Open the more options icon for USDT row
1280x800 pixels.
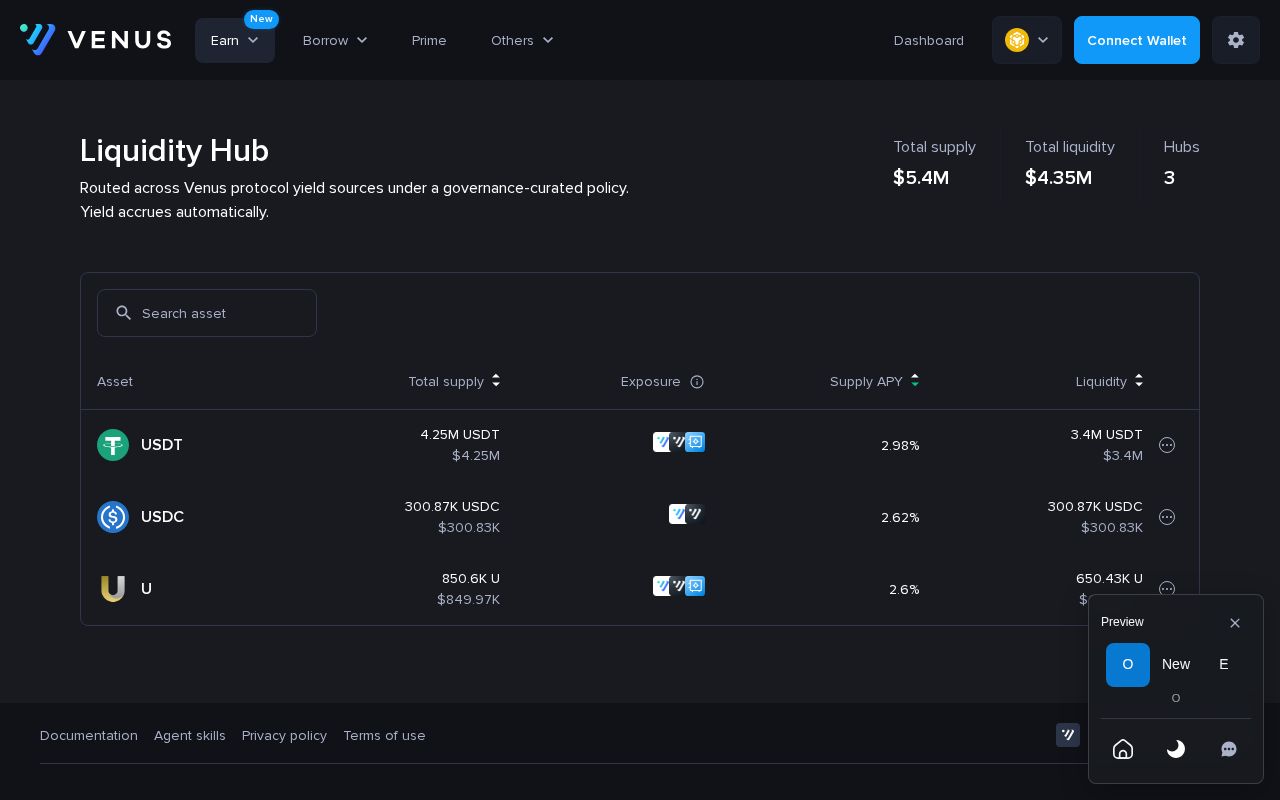click(x=1167, y=445)
